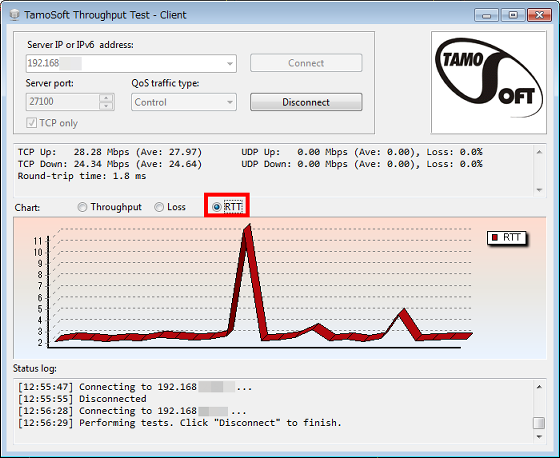This screenshot has width=560, height=458.
Task: Click results panel scroll up arrow
Action: [539, 152]
